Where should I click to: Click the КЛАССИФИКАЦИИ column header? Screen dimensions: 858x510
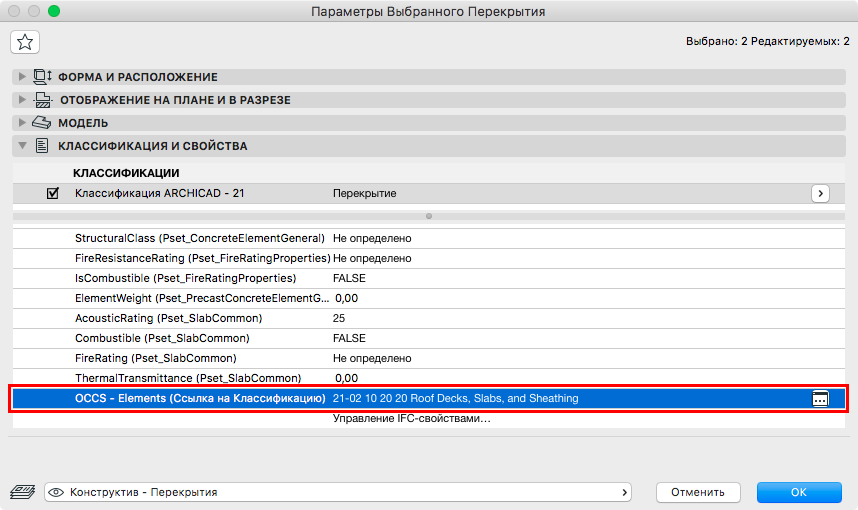(126, 173)
